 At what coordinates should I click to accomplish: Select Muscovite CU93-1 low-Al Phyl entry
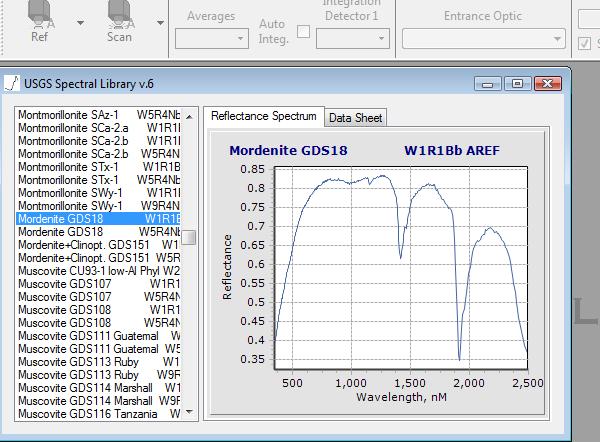(99, 271)
